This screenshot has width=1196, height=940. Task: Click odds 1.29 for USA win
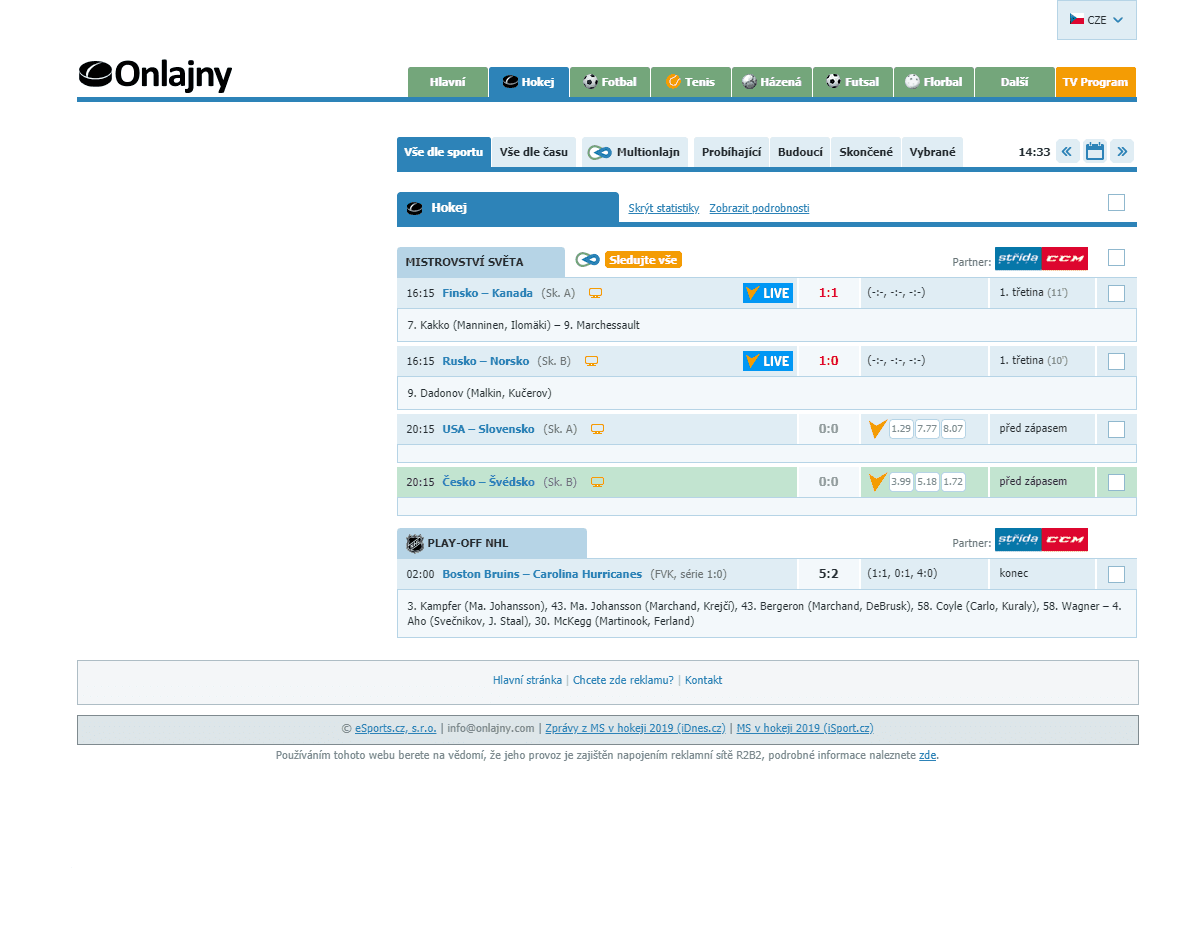[x=901, y=429]
